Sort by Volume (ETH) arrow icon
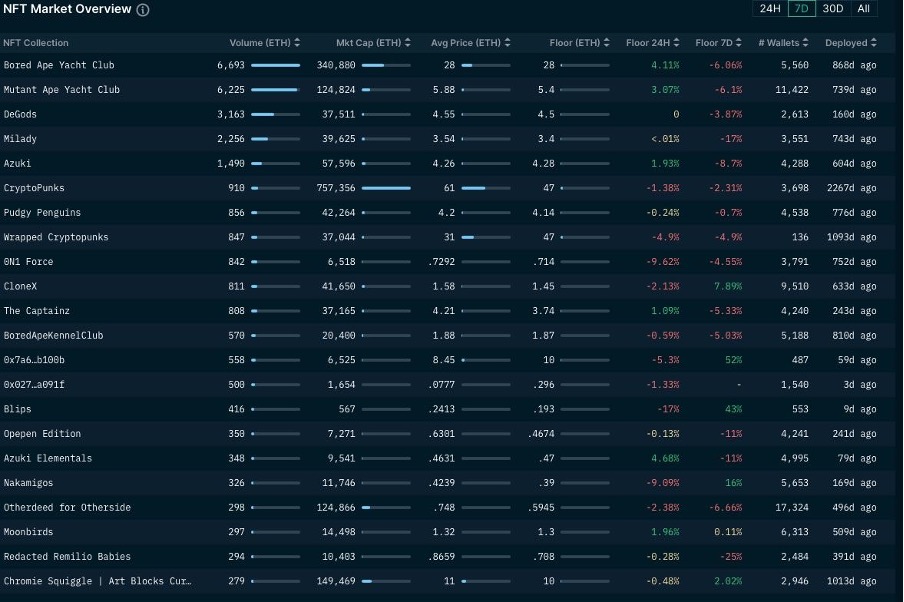 click(297, 43)
